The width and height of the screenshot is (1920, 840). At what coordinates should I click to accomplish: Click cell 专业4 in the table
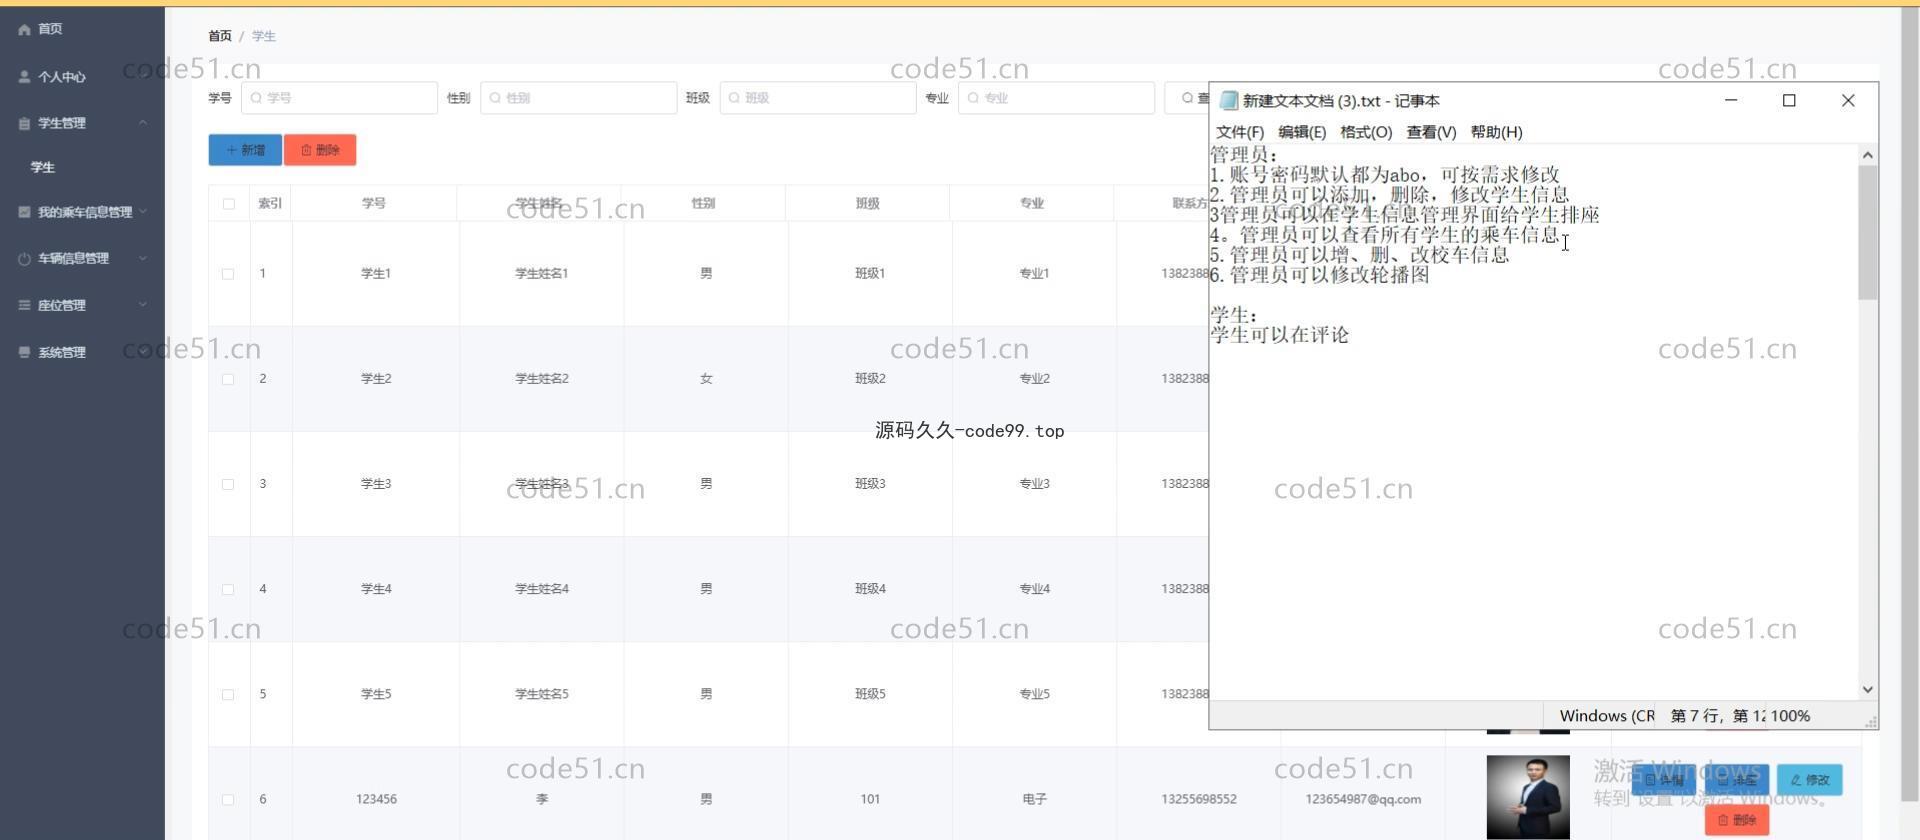1034,589
